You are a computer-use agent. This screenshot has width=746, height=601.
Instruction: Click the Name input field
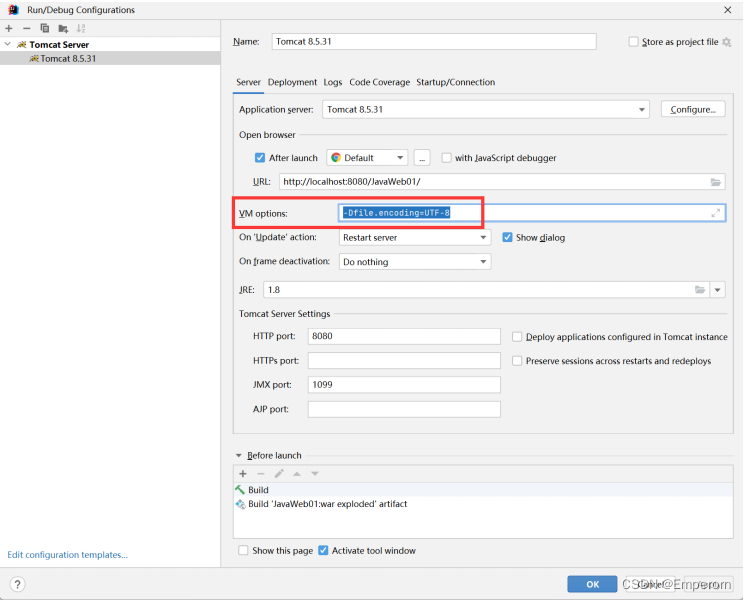tap(434, 41)
